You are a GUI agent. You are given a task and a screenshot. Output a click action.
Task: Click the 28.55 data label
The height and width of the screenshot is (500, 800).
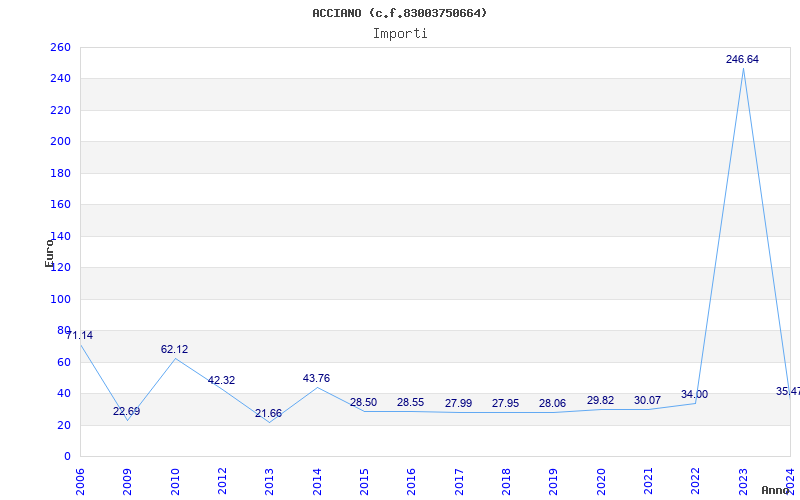[411, 403]
